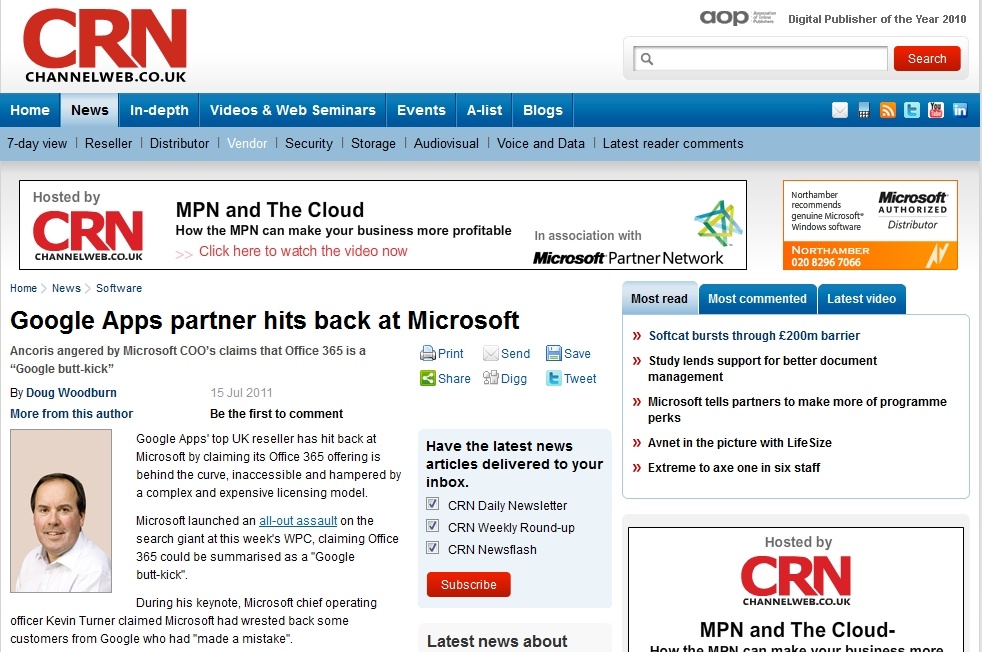This screenshot has width=982, height=652.
Task: Focus the site search input field
Action: click(760, 59)
